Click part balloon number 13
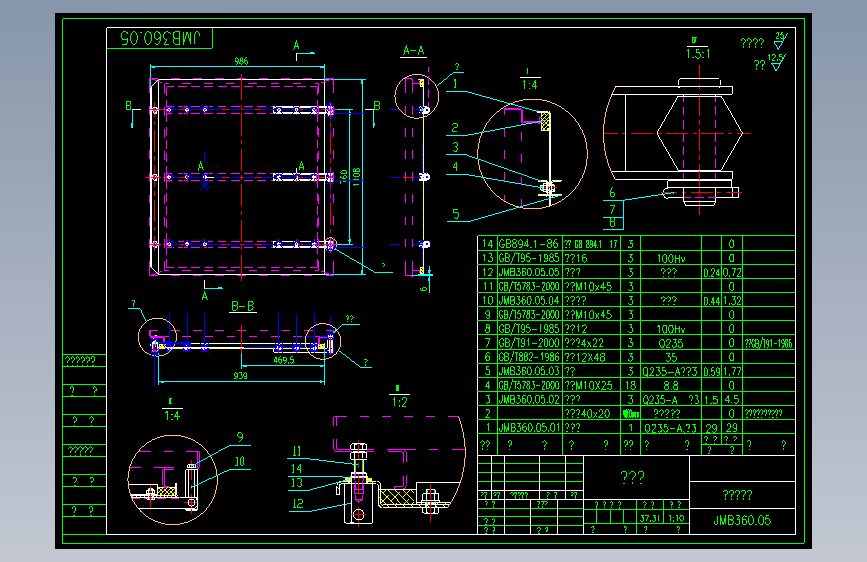Screen dimensions: 867x562 pyautogui.click(x=297, y=482)
